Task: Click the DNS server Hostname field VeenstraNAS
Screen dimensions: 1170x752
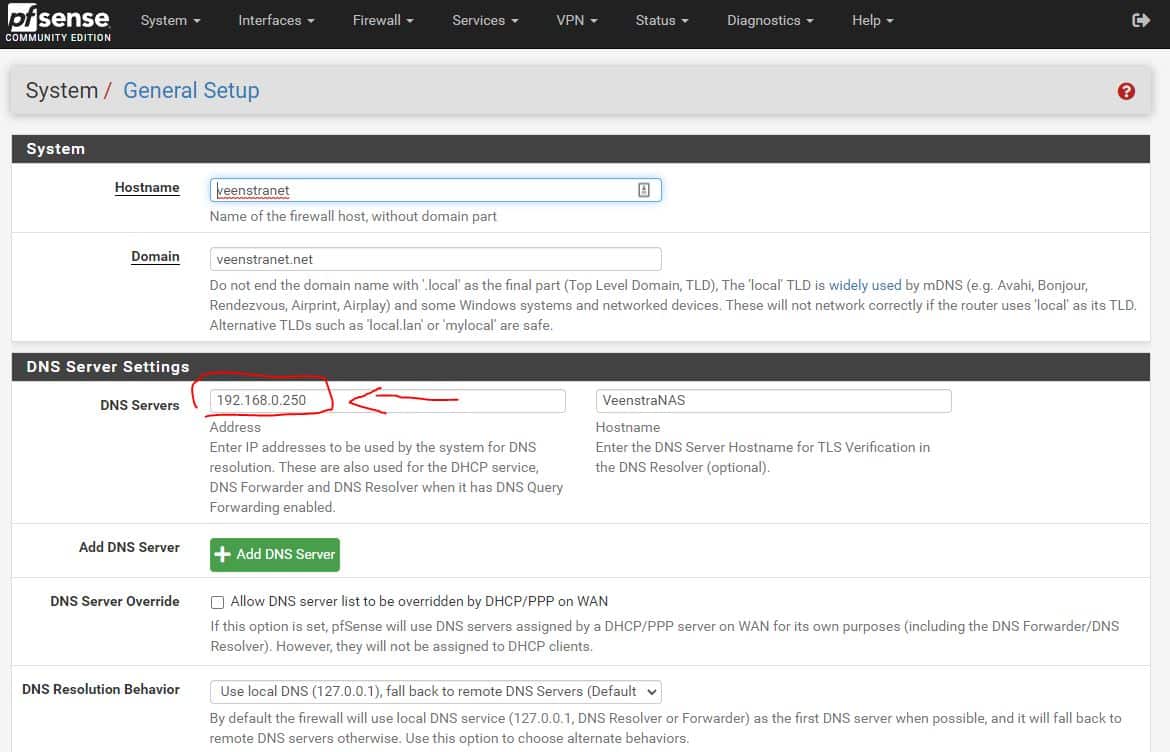Action: (773, 401)
